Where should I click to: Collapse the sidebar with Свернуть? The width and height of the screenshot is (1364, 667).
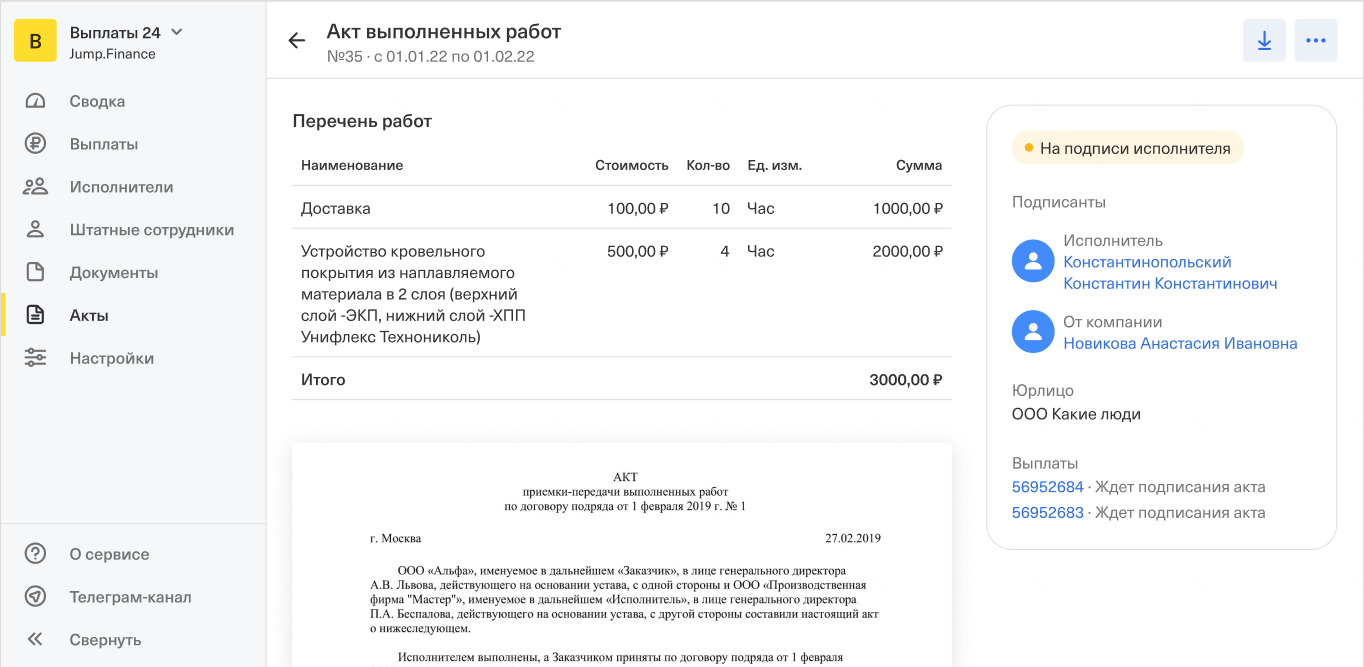(x=104, y=640)
